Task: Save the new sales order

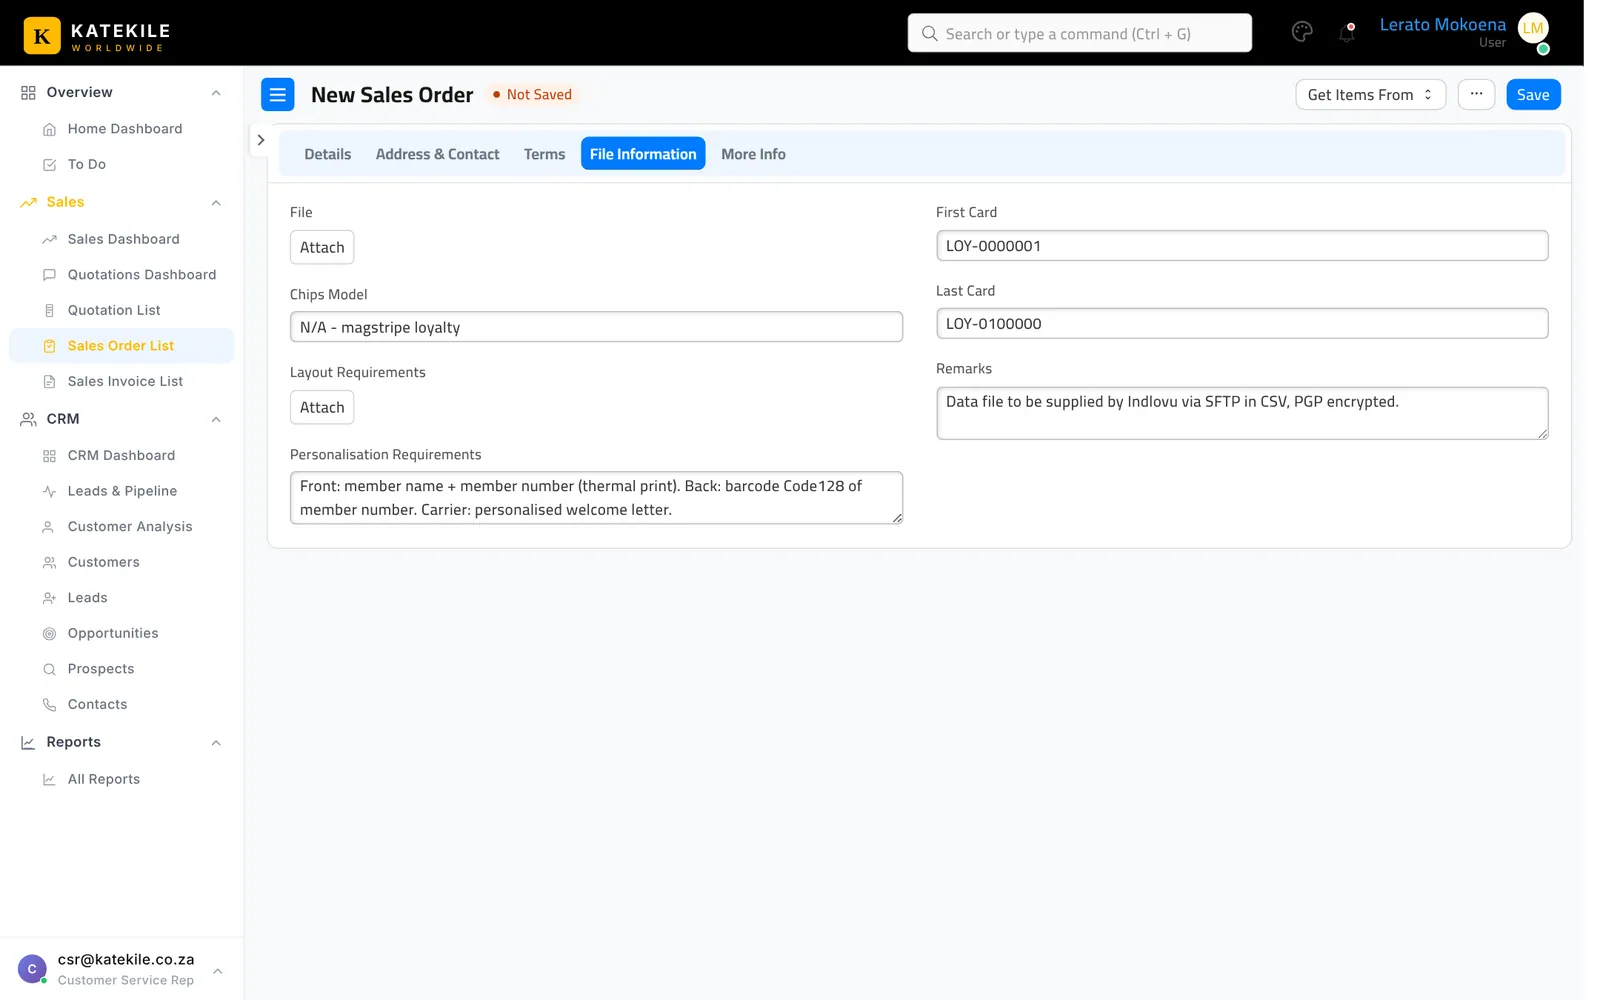Action: click(1533, 95)
